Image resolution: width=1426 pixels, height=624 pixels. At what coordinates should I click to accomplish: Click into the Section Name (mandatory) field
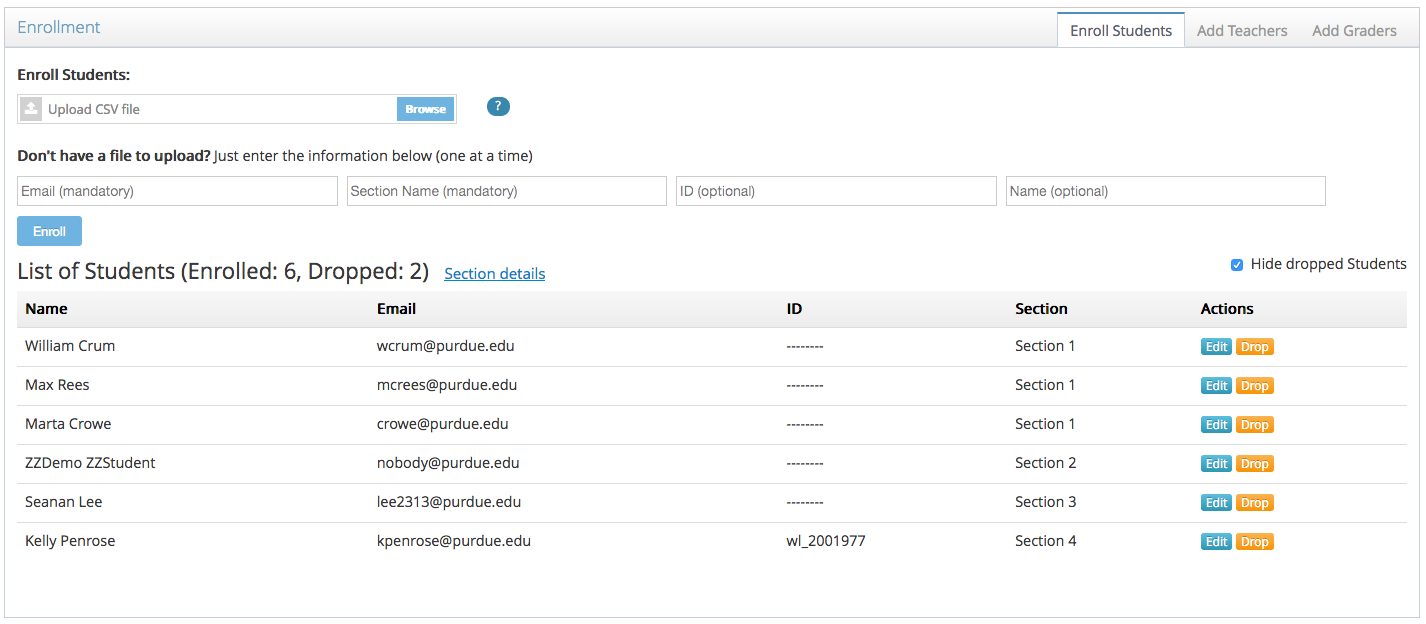point(506,191)
